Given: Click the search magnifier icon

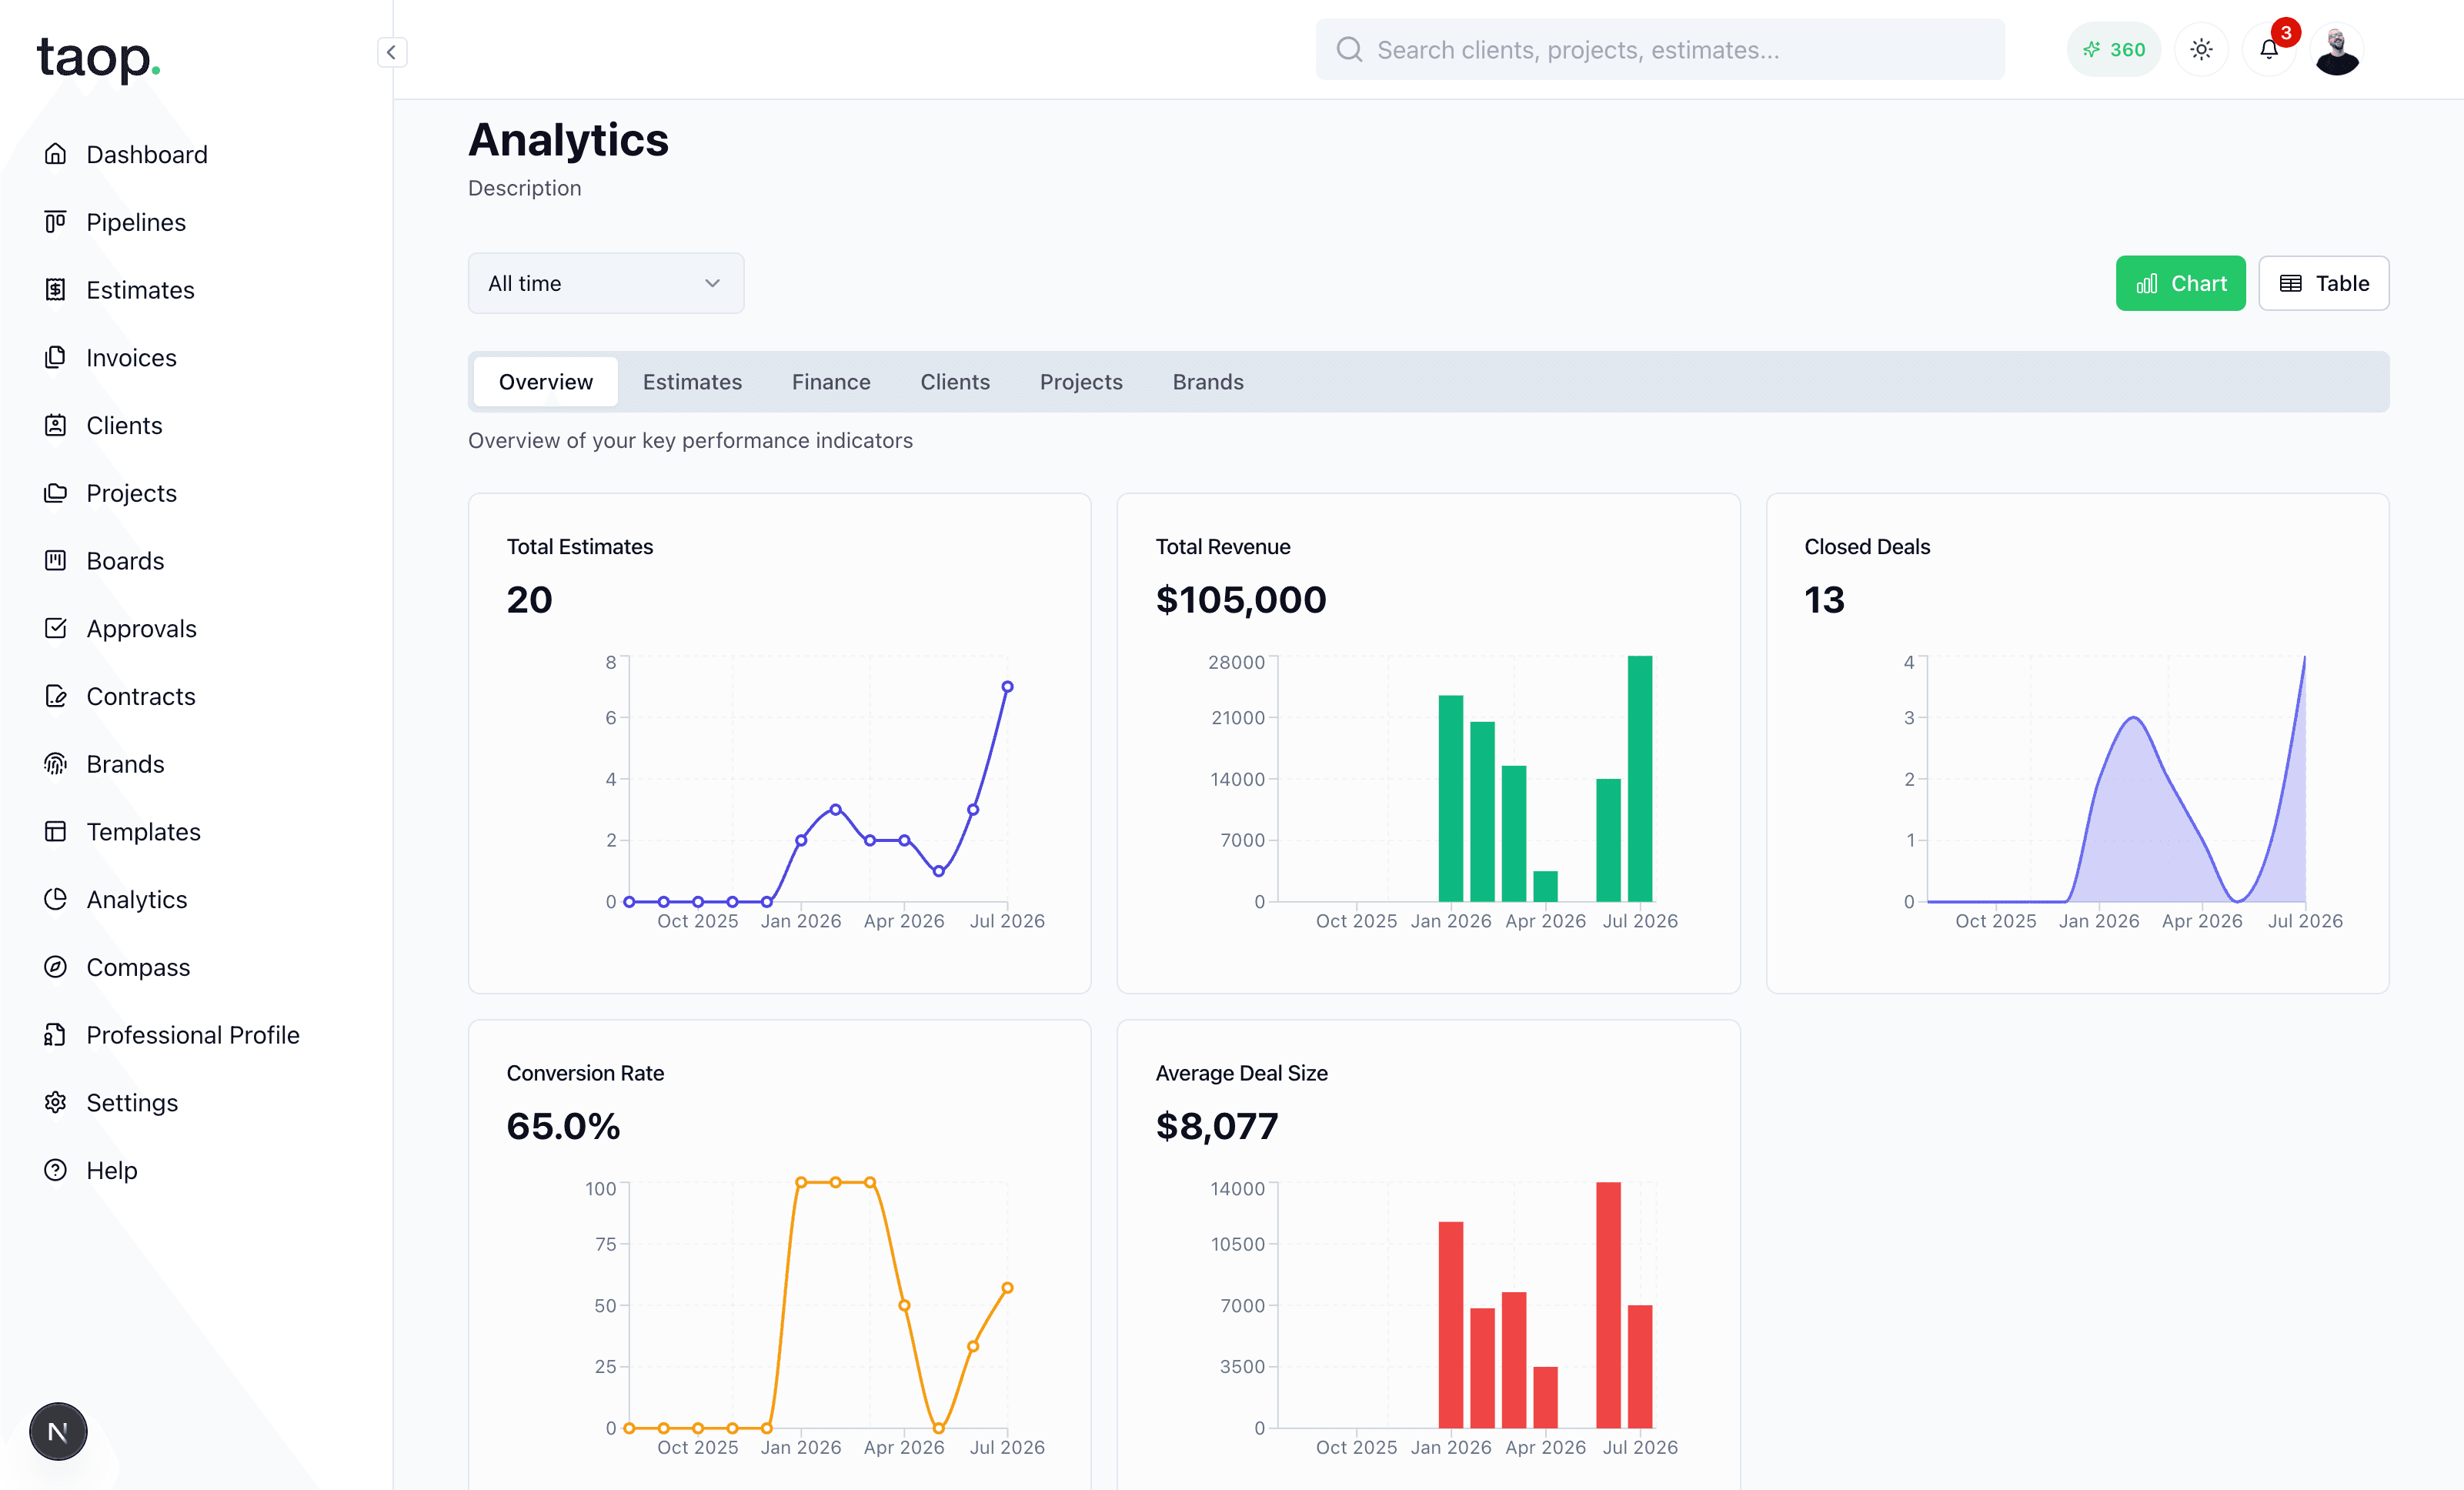Looking at the screenshot, I should 1350,50.
